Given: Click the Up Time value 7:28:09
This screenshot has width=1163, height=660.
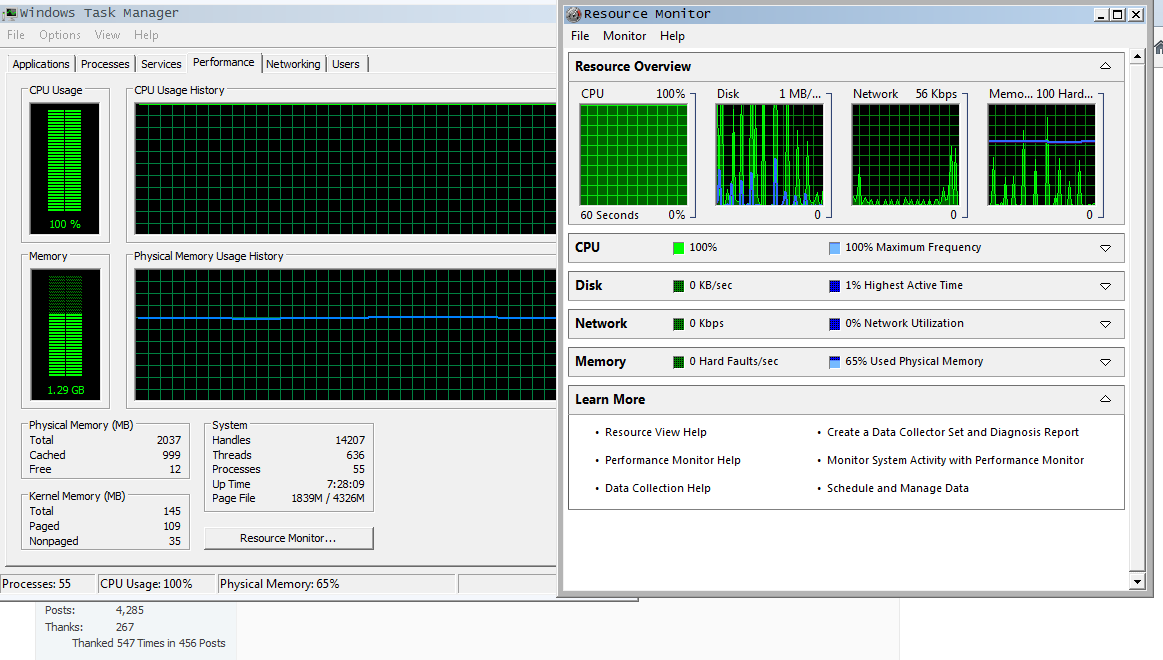Looking at the screenshot, I should pyautogui.click(x=346, y=484).
